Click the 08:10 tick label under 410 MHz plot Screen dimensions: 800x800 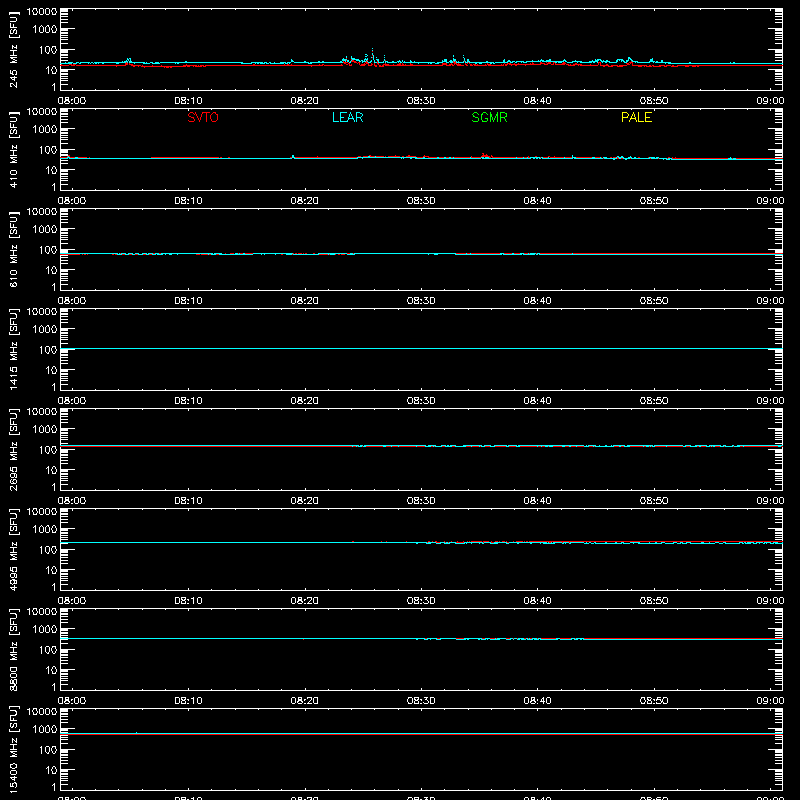188,201
